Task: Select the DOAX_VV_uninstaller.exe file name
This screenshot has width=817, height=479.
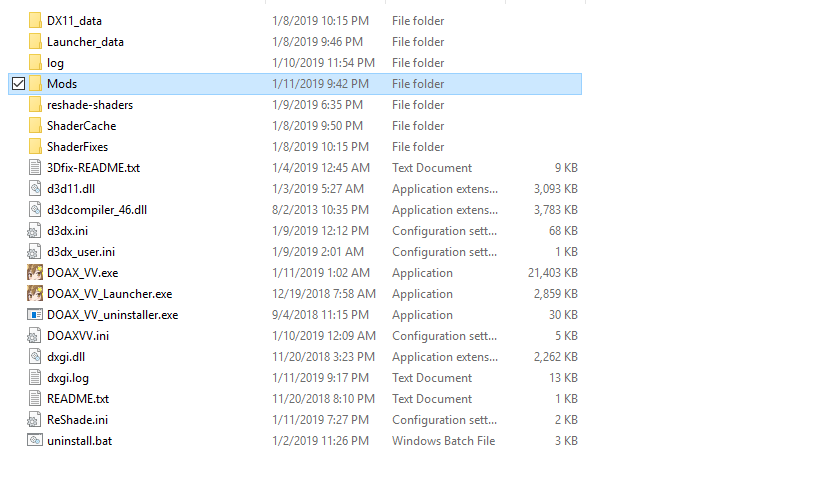Action: coord(113,315)
